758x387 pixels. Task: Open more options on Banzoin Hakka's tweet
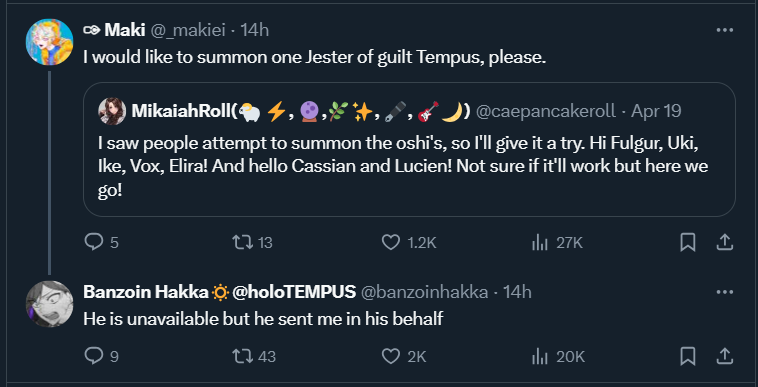coord(725,292)
